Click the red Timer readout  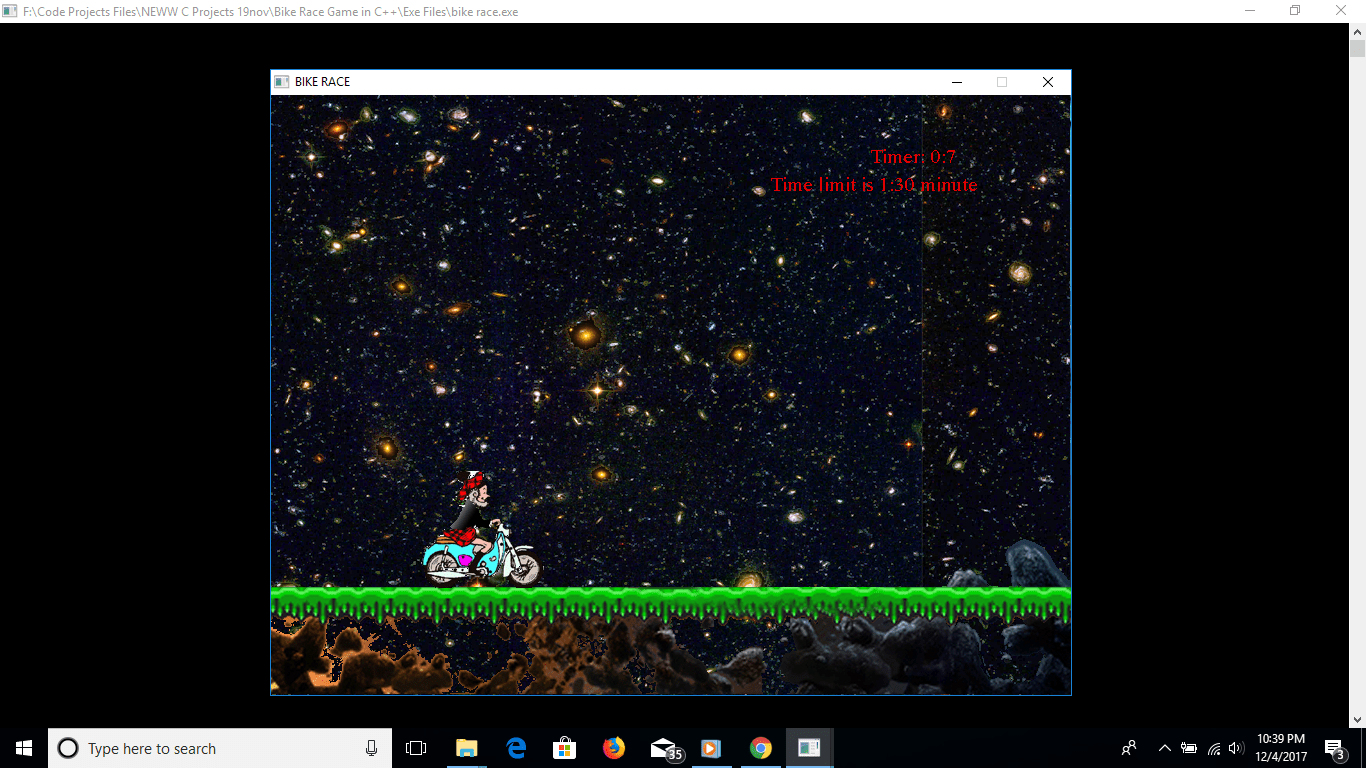click(913, 157)
